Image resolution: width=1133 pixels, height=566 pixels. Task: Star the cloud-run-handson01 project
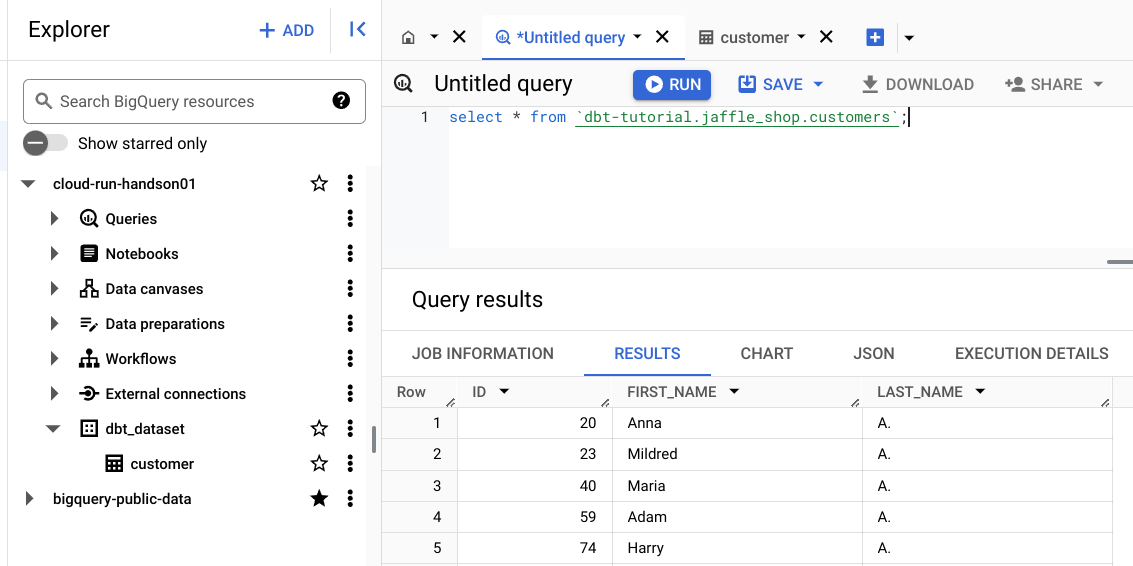(x=319, y=184)
